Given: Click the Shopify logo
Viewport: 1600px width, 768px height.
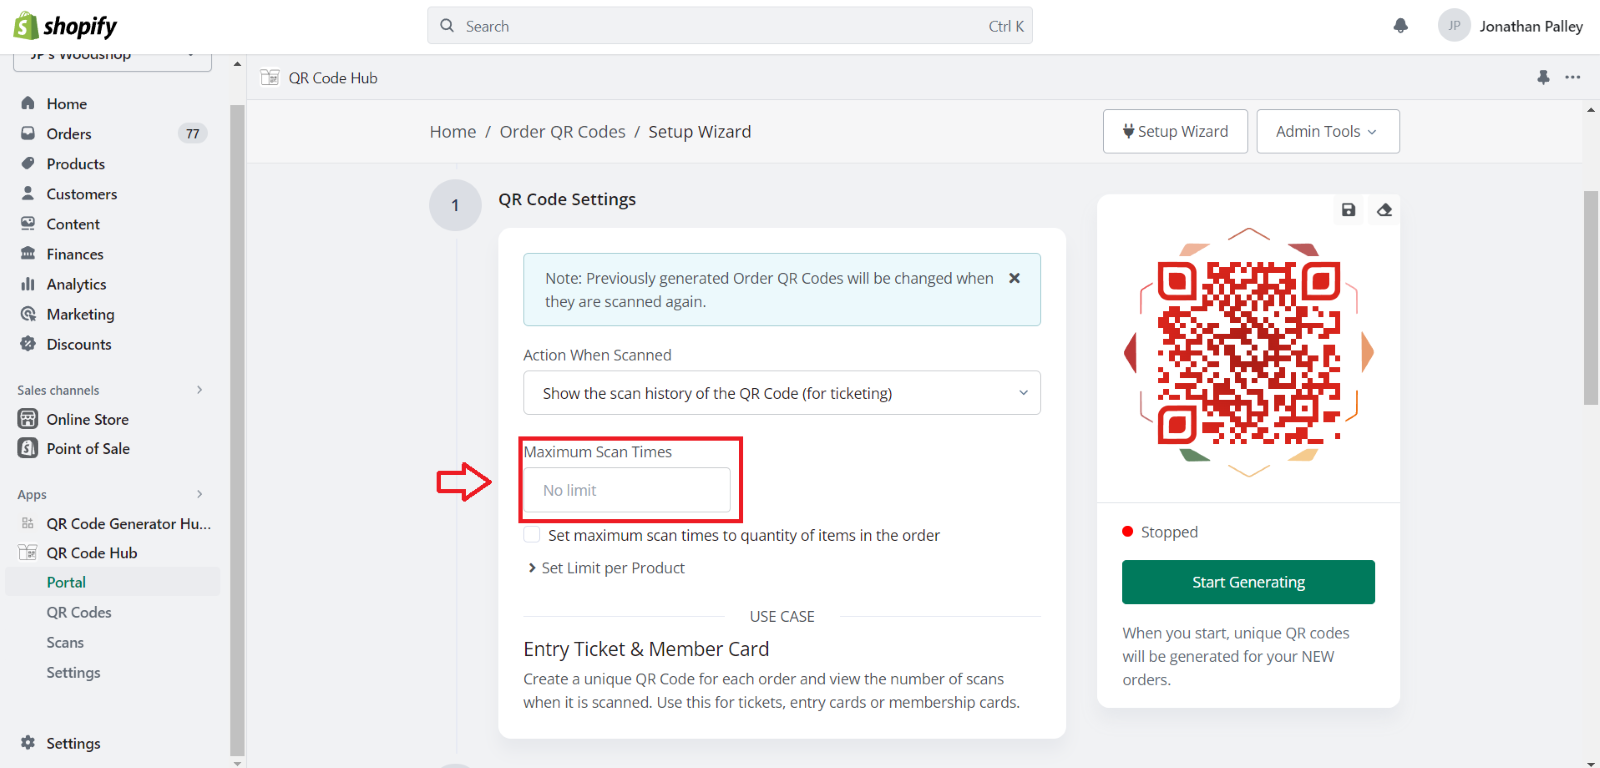Looking at the screenshot, I should tap(65, 26).
